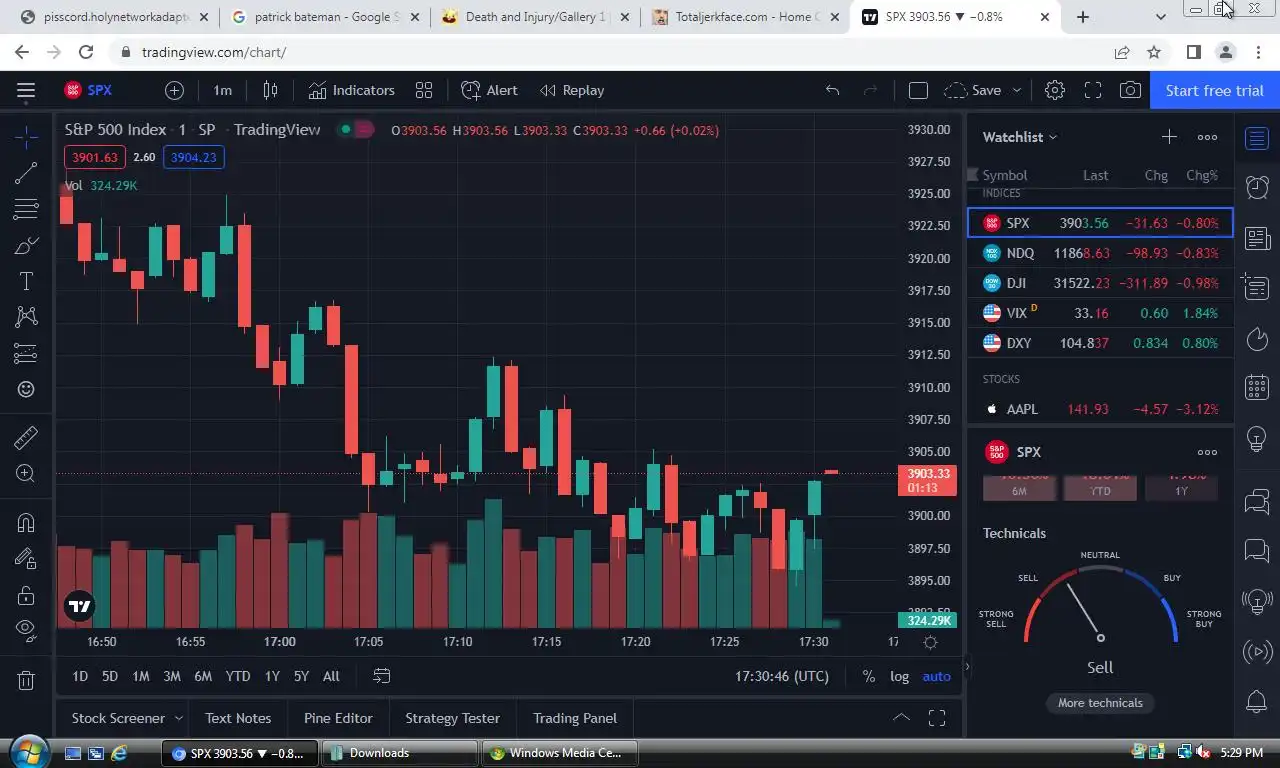Expand the Watchlist name dropdown
The image size is (1280, 768).
pos(1020,137)
